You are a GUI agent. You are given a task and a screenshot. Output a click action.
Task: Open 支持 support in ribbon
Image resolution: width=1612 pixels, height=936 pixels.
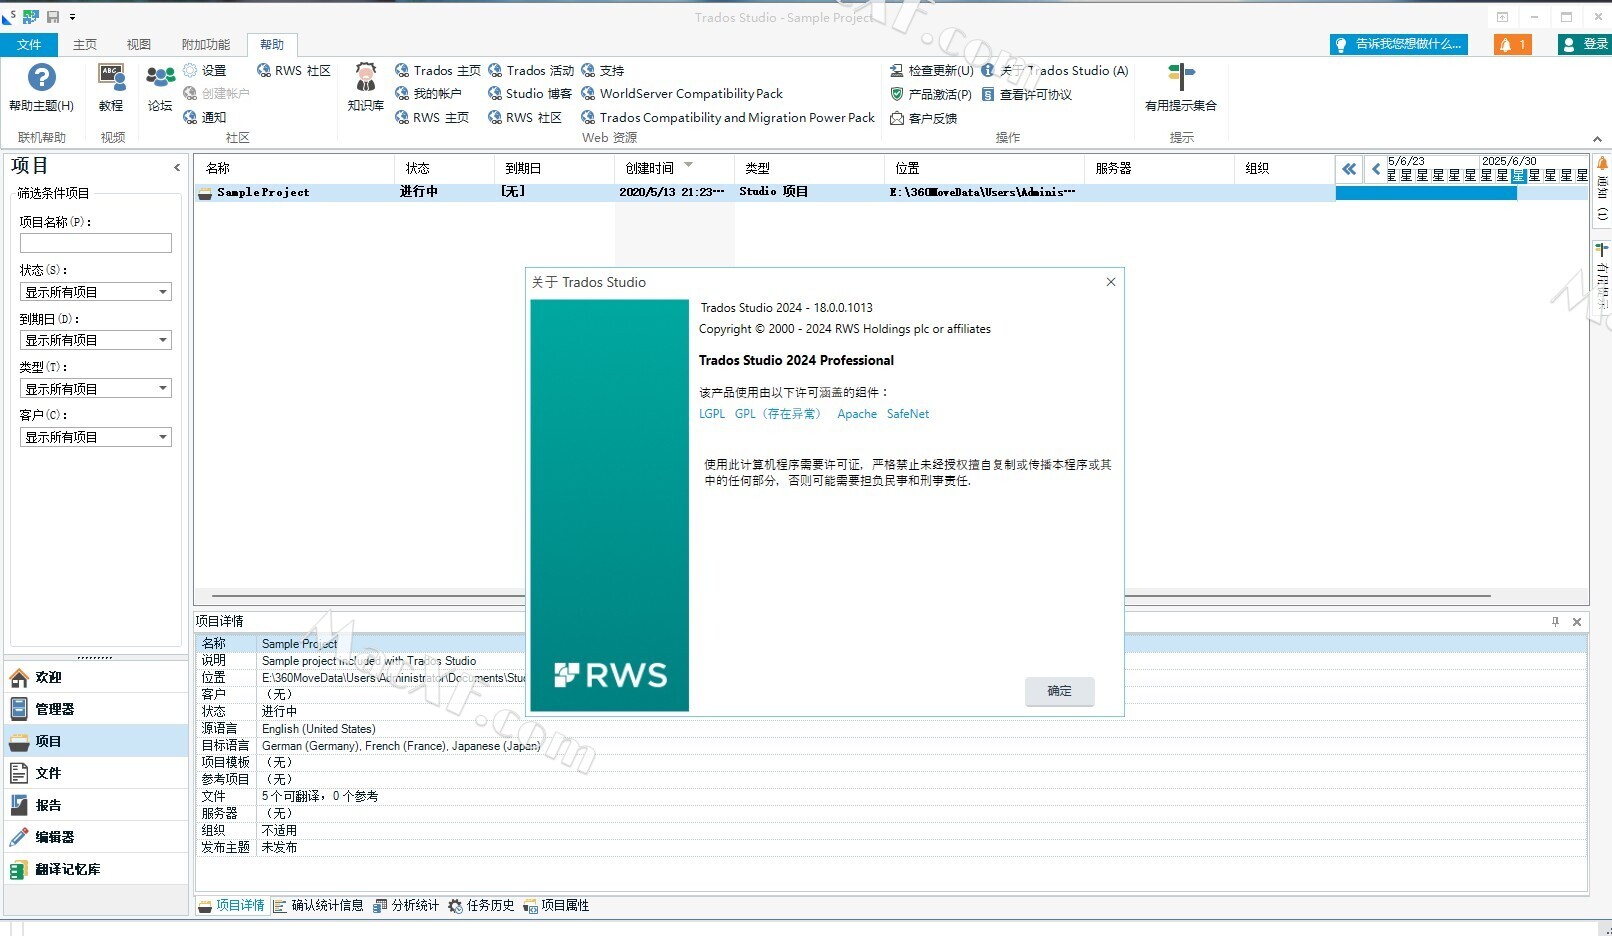coord(603,70)
